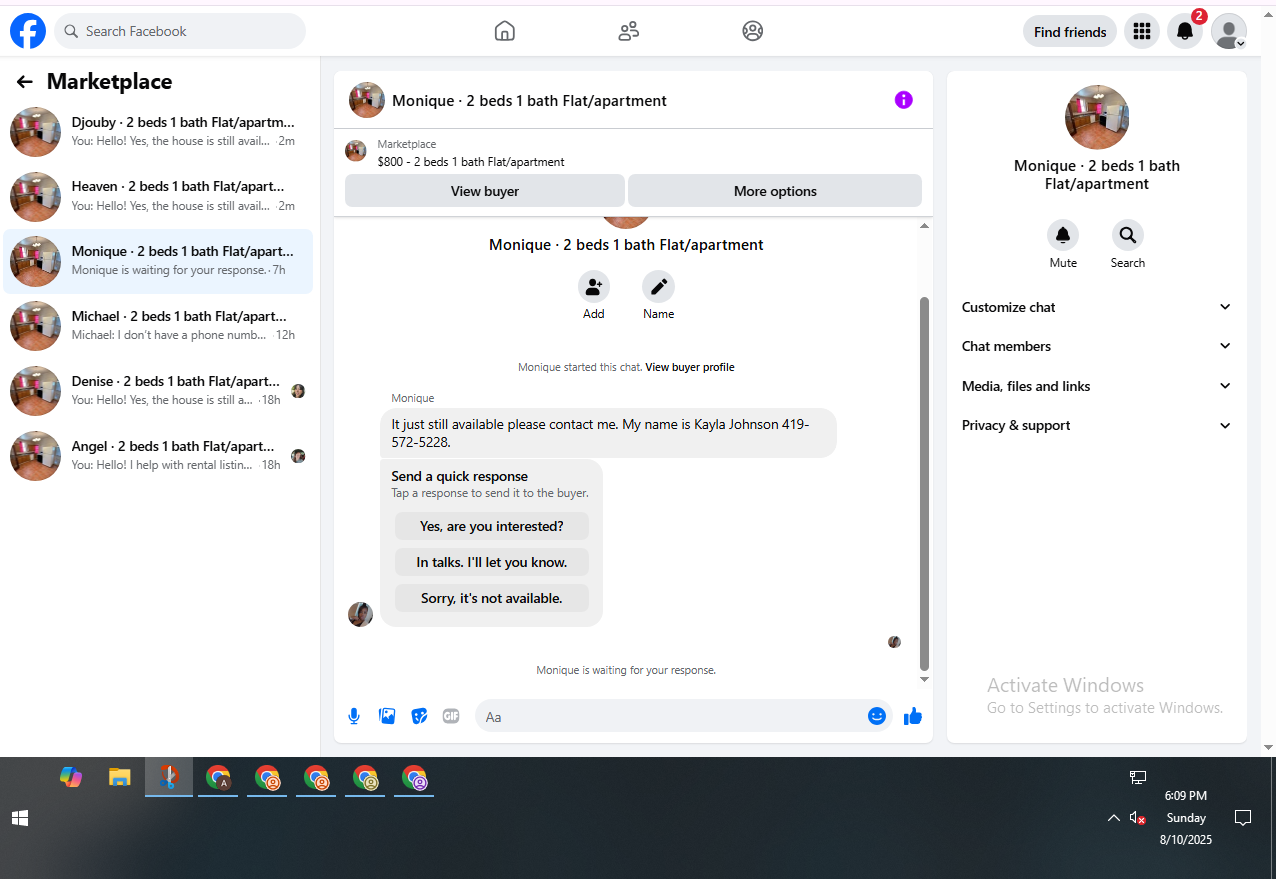Click large listing photo in right panel
This screenshot has height=879, width=1276.
(x=1097, y=117)
